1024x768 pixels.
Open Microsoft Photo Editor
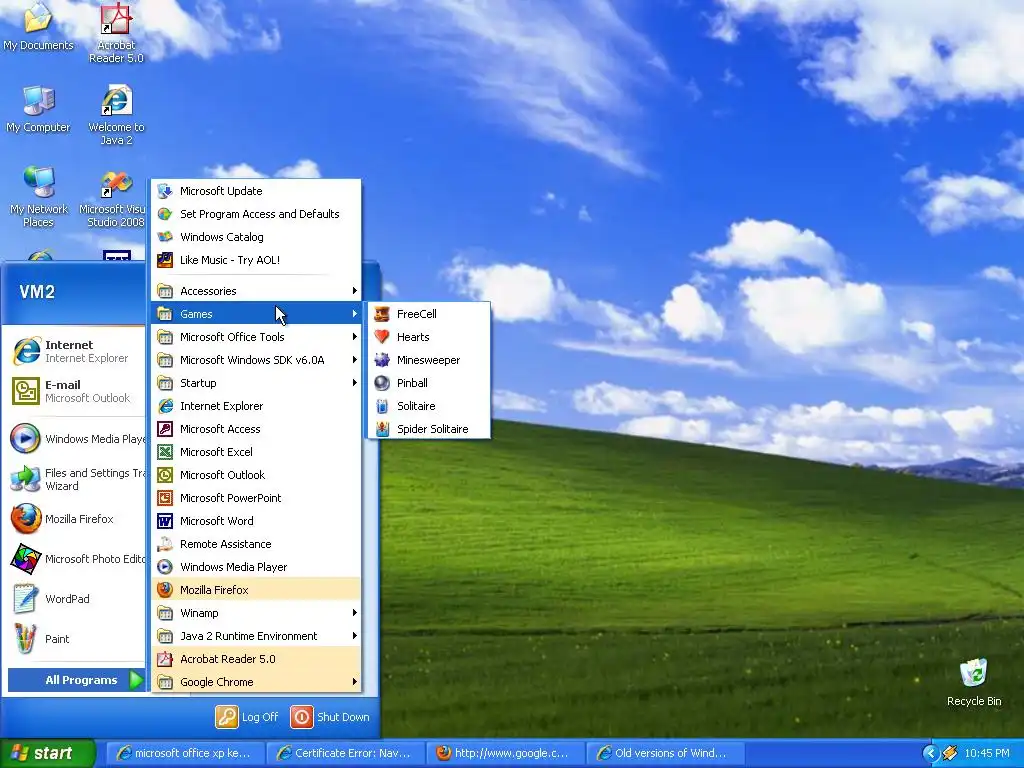click(x=76, y=559)
